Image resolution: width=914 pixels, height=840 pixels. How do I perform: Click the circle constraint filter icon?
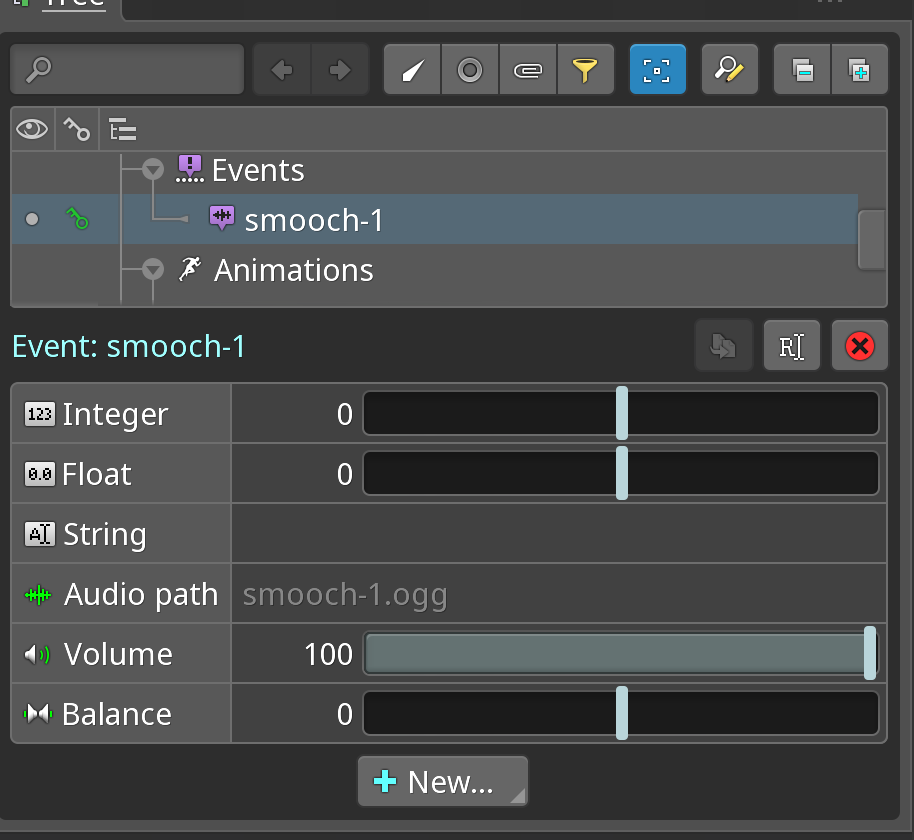[x=470, y=69]
